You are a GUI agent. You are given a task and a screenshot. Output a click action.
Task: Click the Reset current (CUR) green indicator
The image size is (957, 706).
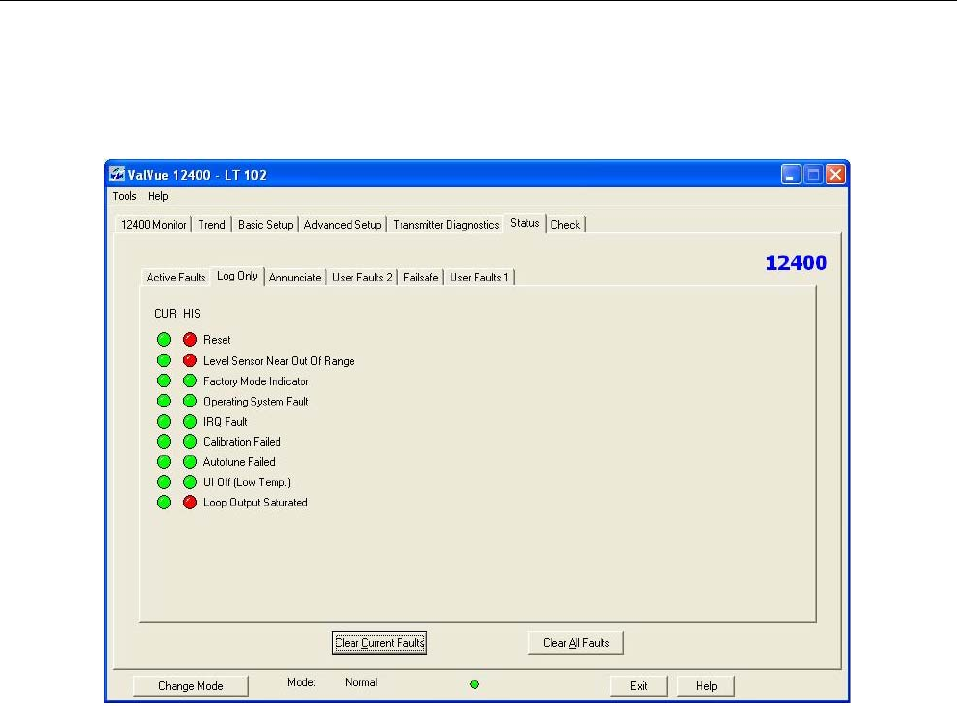(164, 339)
